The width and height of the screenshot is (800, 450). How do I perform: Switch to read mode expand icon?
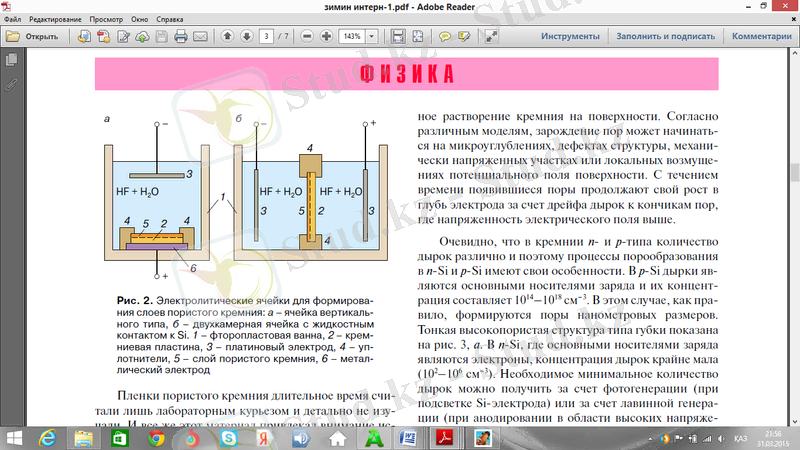[491, 37]
